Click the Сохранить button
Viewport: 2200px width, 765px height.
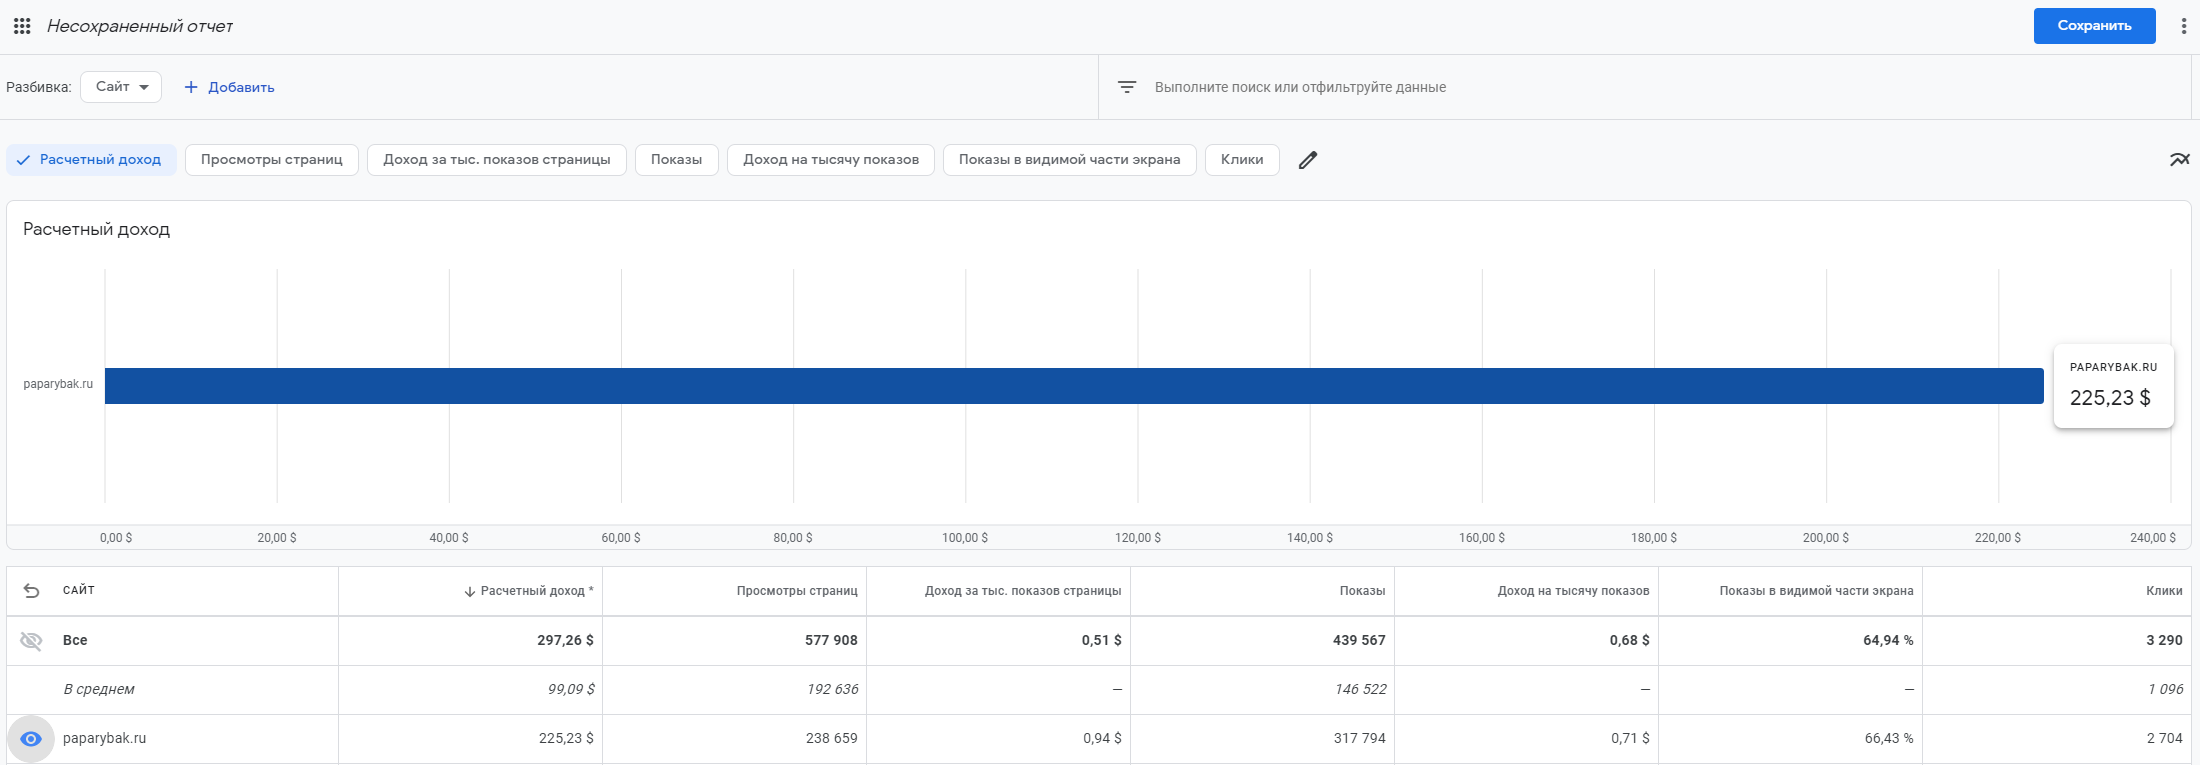click(x=2094, y=26)
